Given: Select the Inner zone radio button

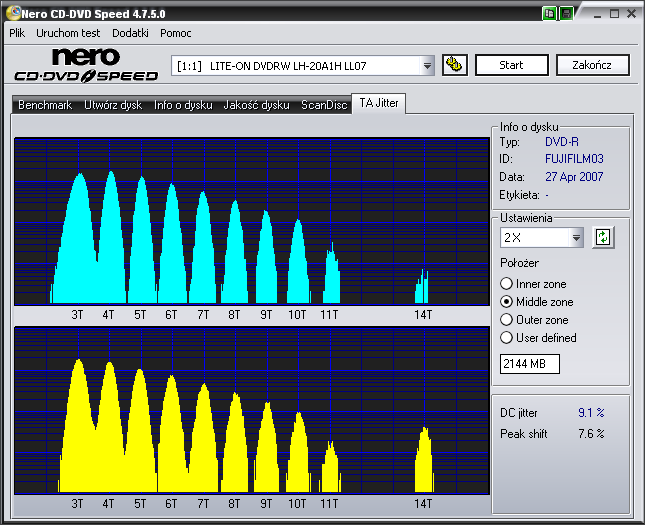Looking at the screenshot, I should point(506,283).
